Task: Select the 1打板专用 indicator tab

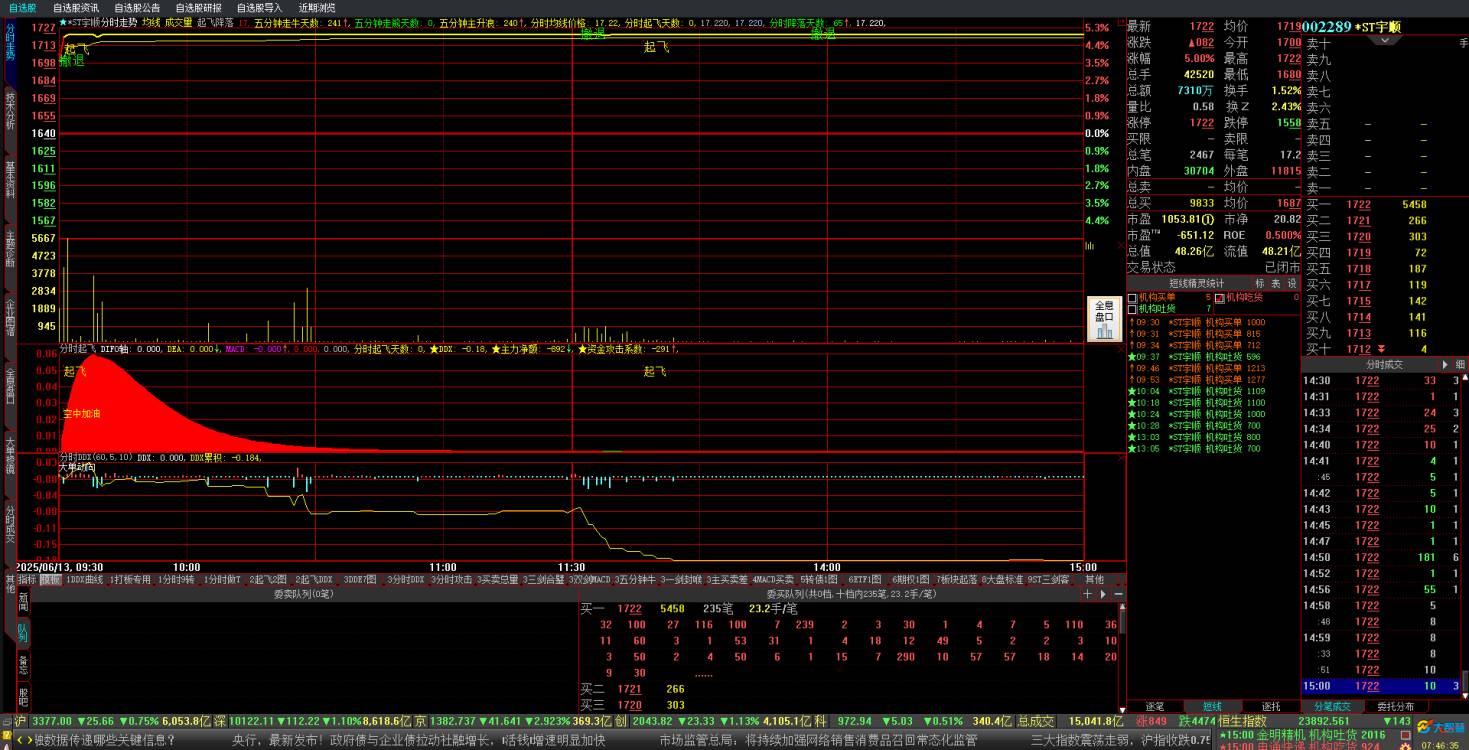Action: (131, 579)
